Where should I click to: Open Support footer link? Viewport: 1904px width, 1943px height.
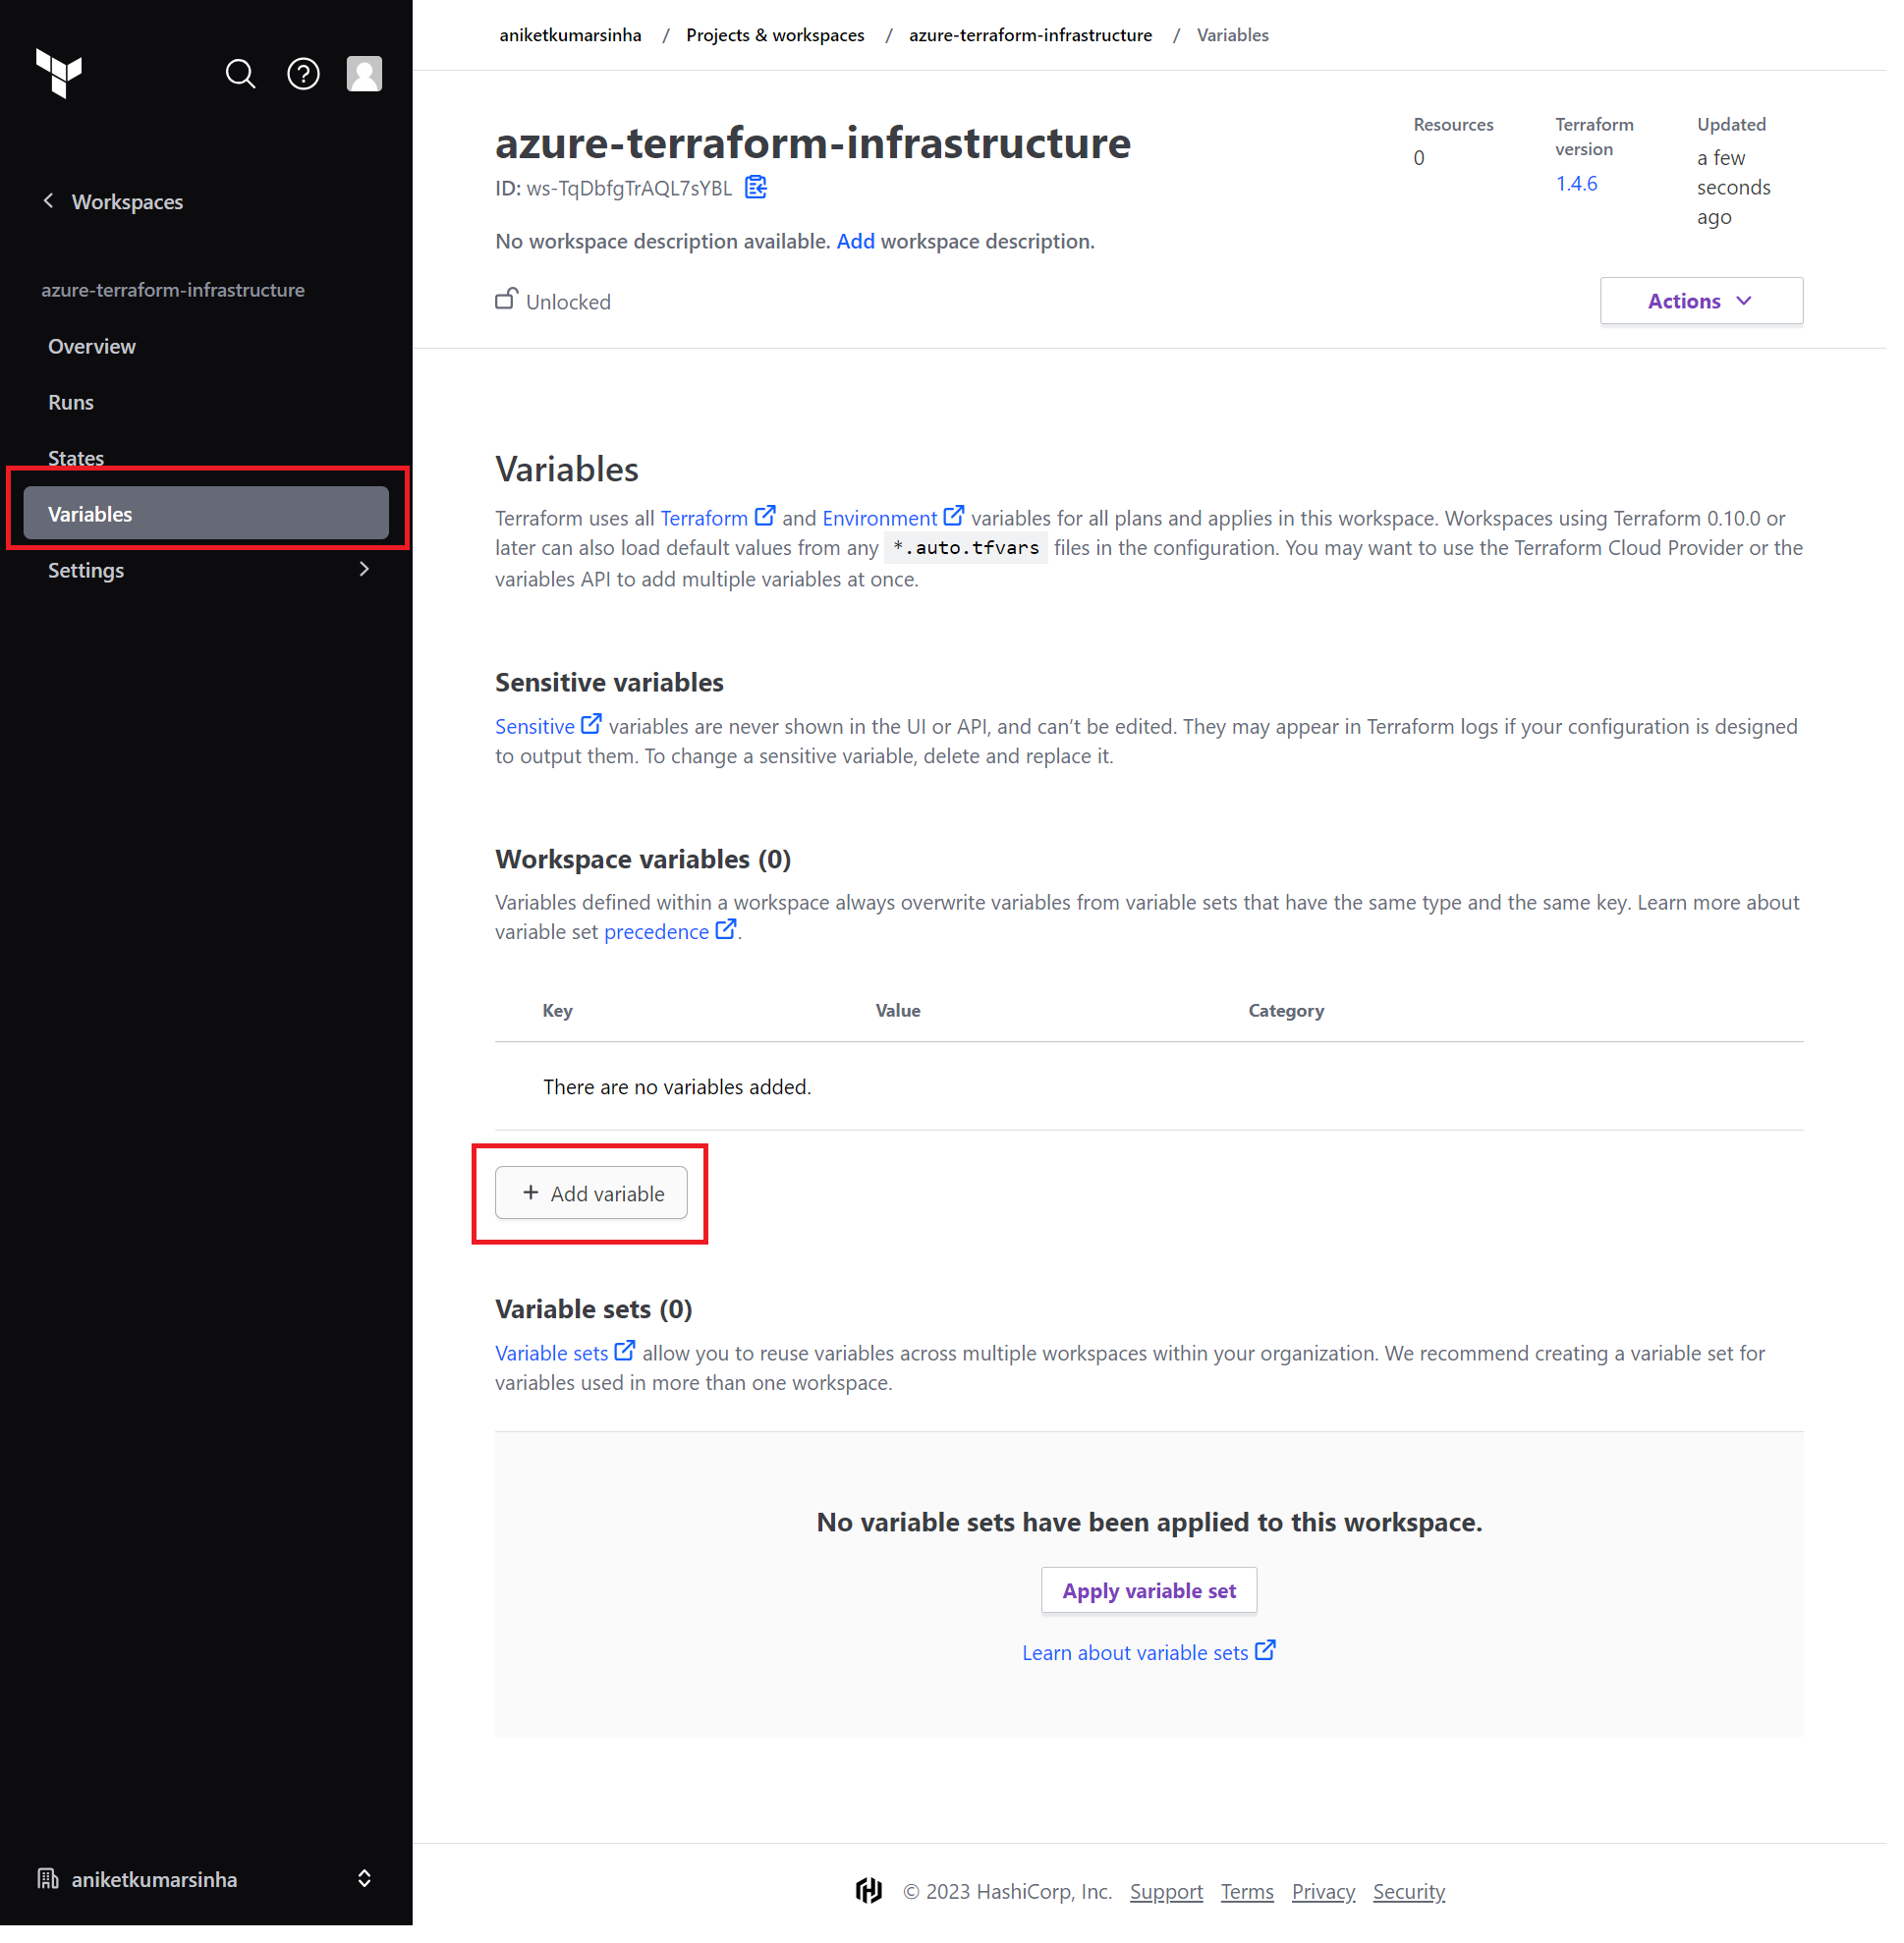pos(1167,1893)
